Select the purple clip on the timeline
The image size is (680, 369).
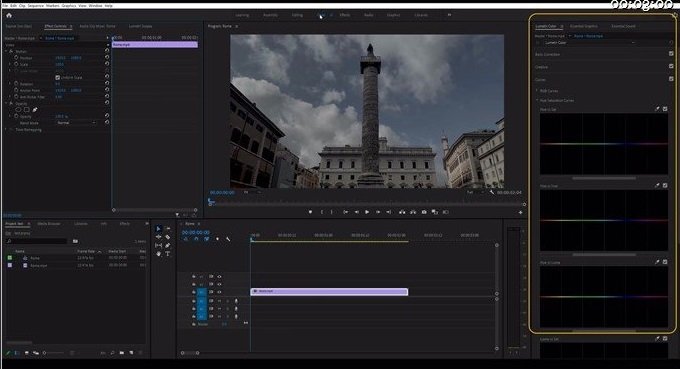click(329, 291)
